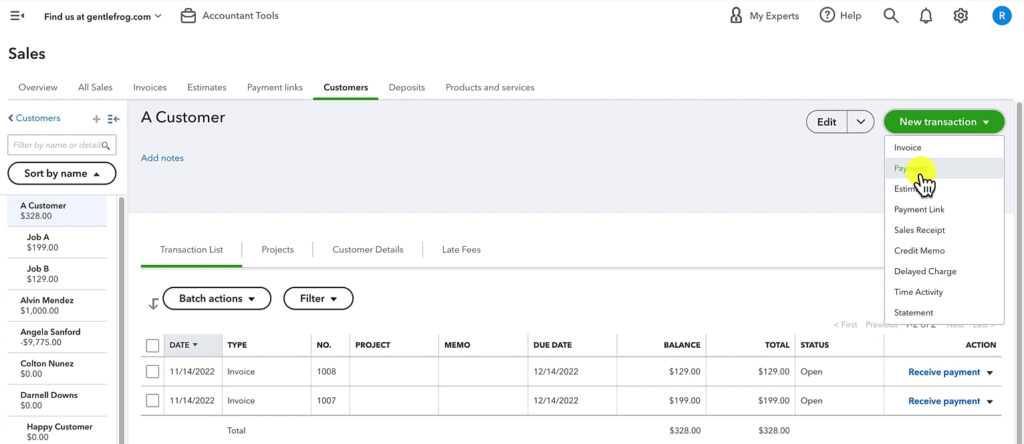Toggle the select-all checkbox in table header
Viewport: 1024px width, 444px height.
tap(153, 345)
